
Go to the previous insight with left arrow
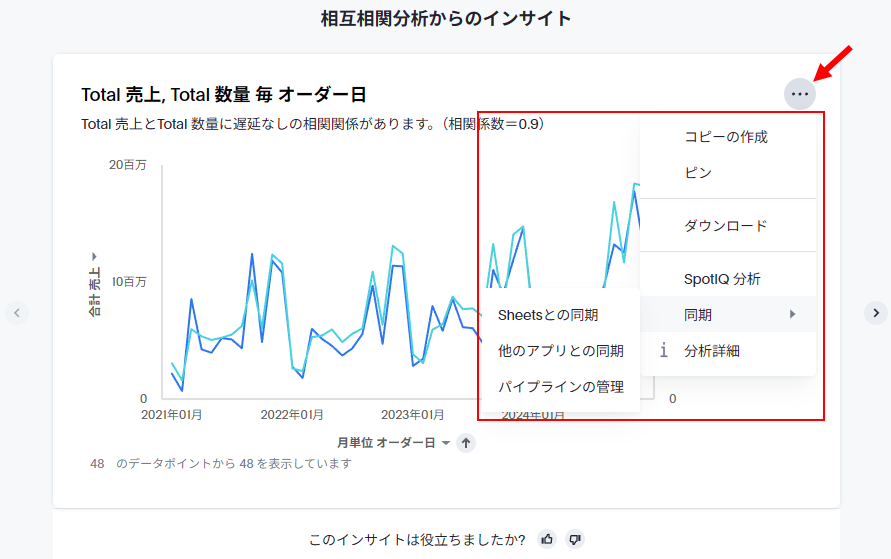[x=17, y=313]
